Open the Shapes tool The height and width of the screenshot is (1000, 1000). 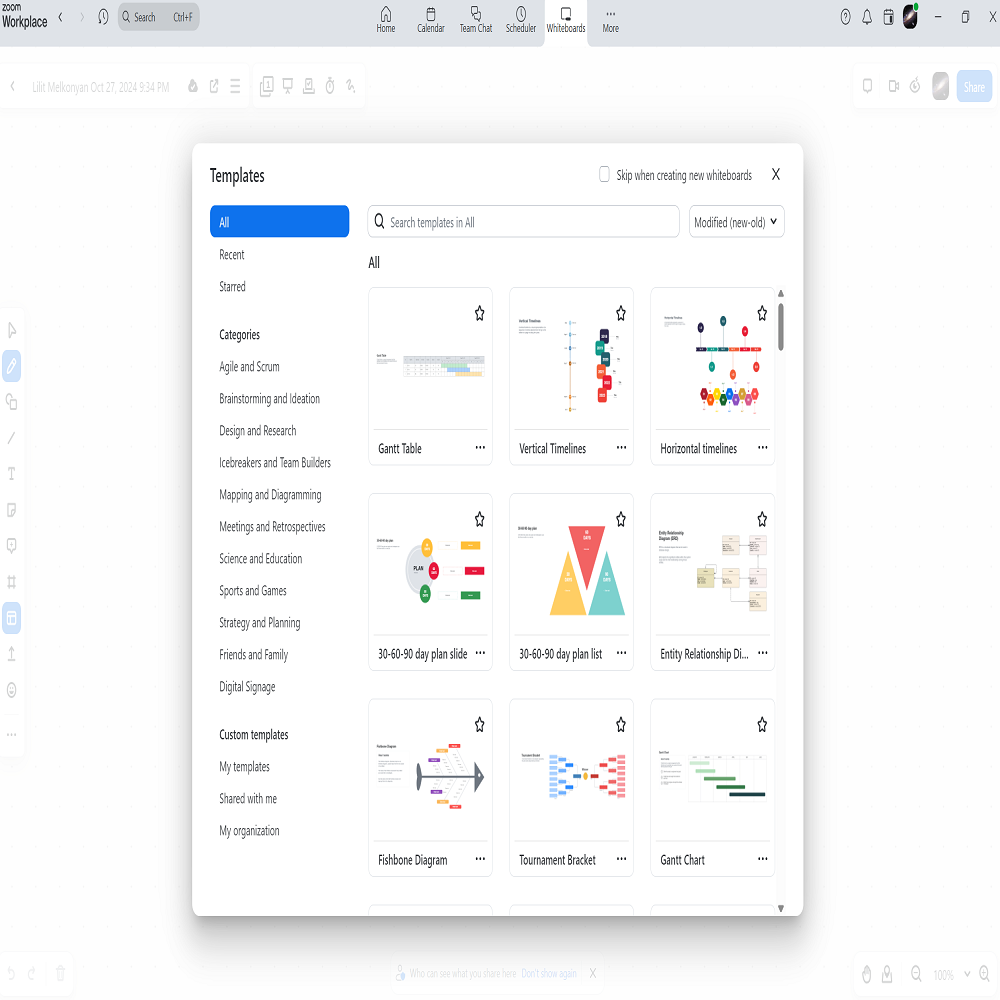tap(11, 401)
